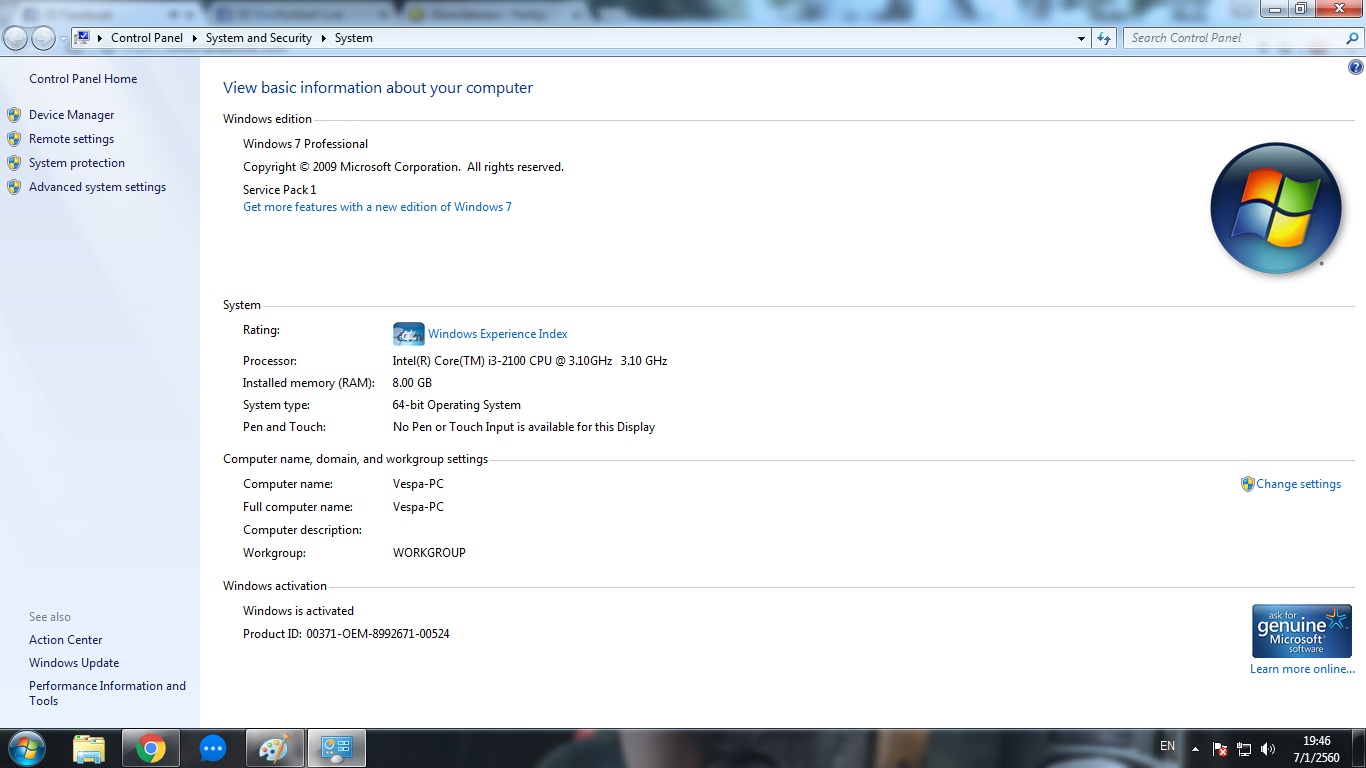1366x768 pixels.
Task: Focus the Search Control Panel field
Action: pos(1236,38)
